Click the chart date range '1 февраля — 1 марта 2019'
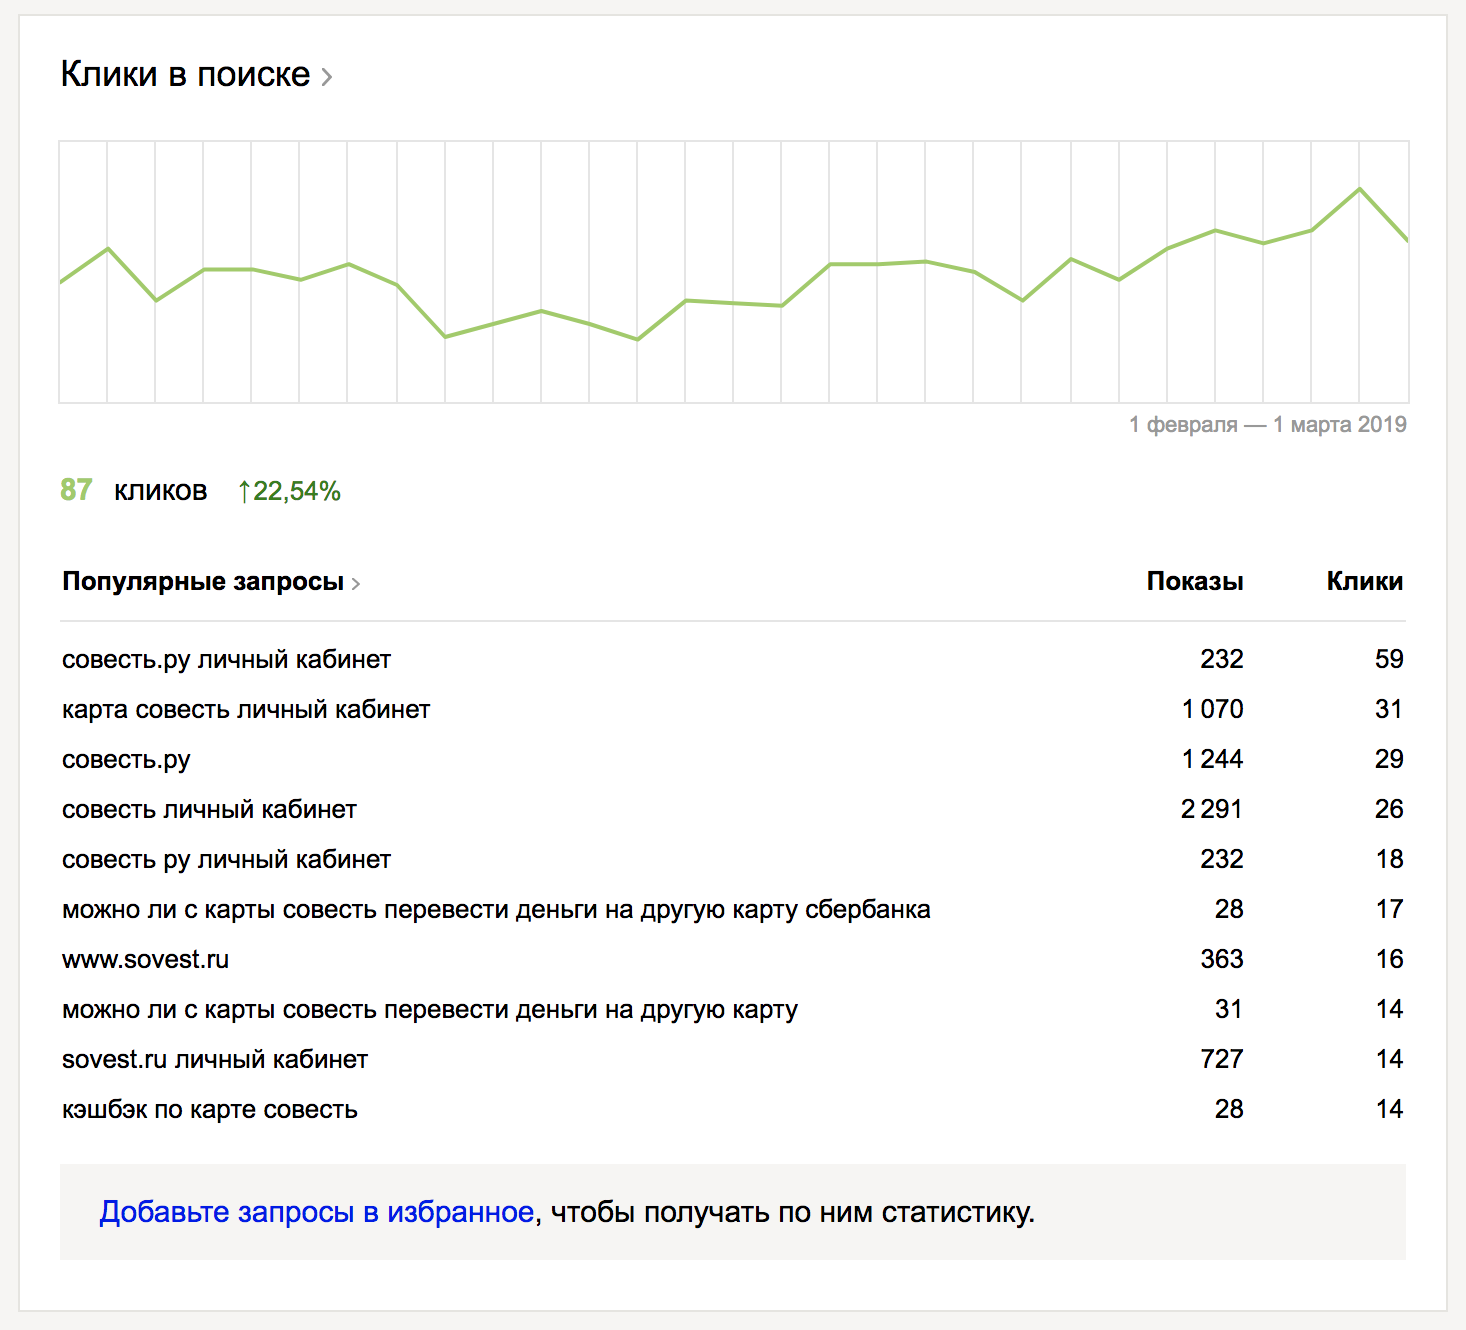The height and width of the screenshot is (1330, 1466). click(x=1267, y=425)
